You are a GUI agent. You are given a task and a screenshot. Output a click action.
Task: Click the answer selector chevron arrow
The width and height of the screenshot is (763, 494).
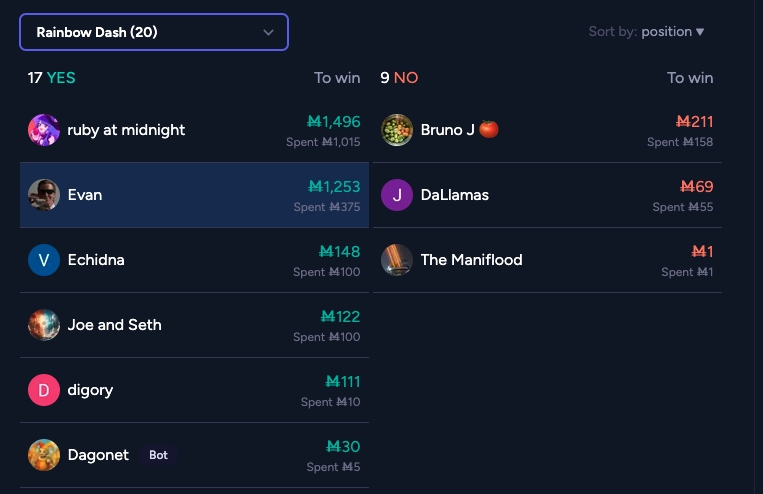click(x=268, y=33)
